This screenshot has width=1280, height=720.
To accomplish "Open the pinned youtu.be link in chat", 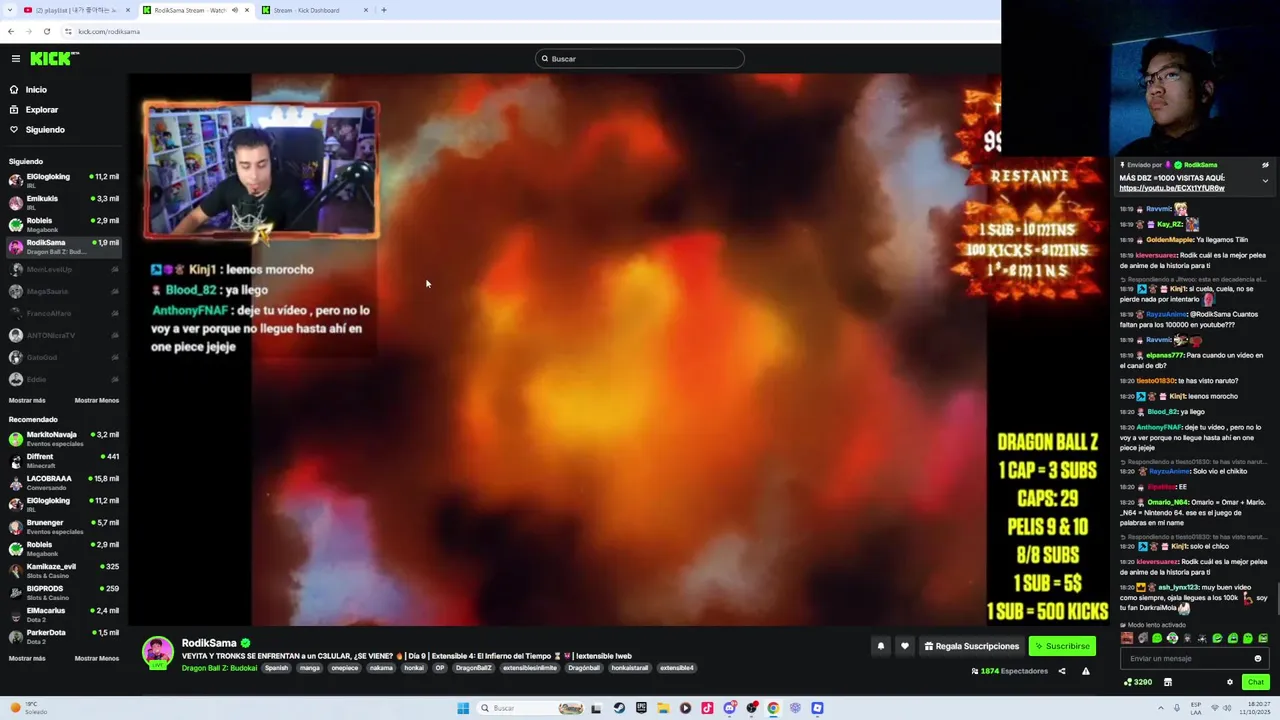I will pos(1172,188).
